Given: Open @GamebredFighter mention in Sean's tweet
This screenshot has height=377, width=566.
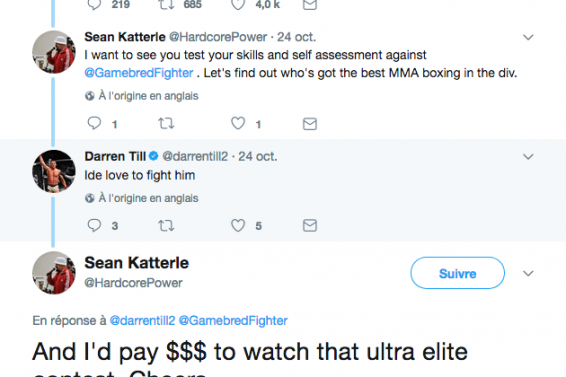Looking at the screenshot, I should tap(139, 73).
